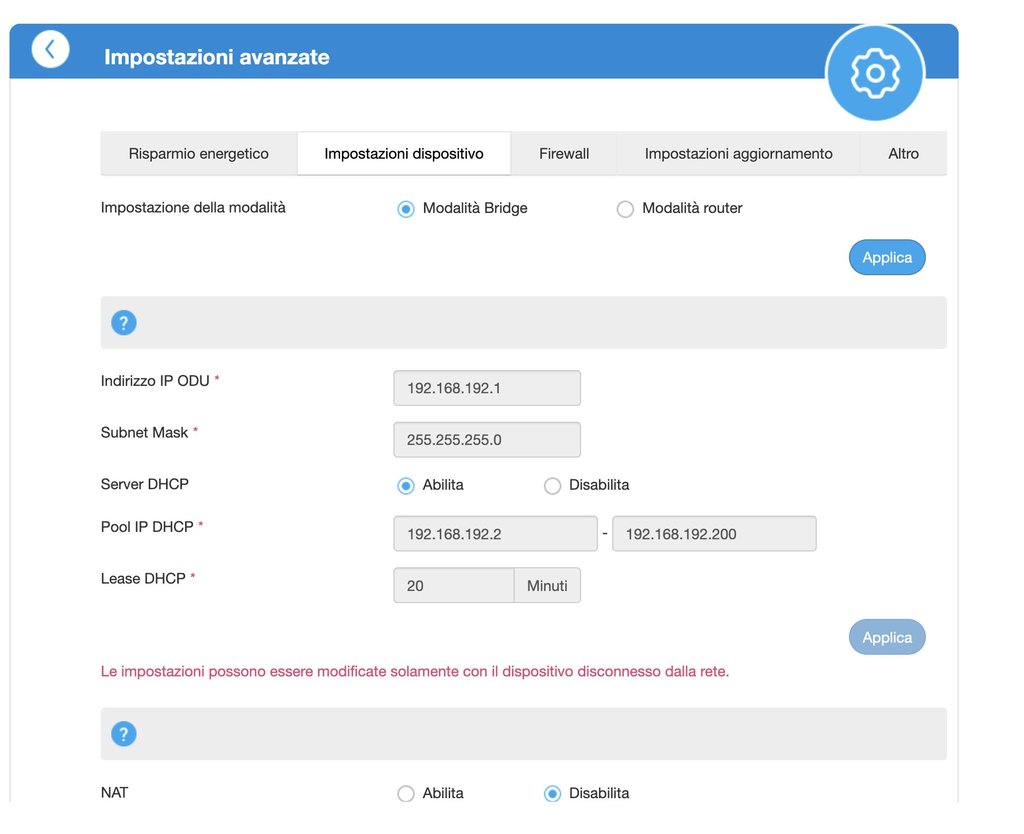The width and height of the screenshot is (1024, 834).
Task: Disable the Server DHCP option
Action: (x=552, y=485)
